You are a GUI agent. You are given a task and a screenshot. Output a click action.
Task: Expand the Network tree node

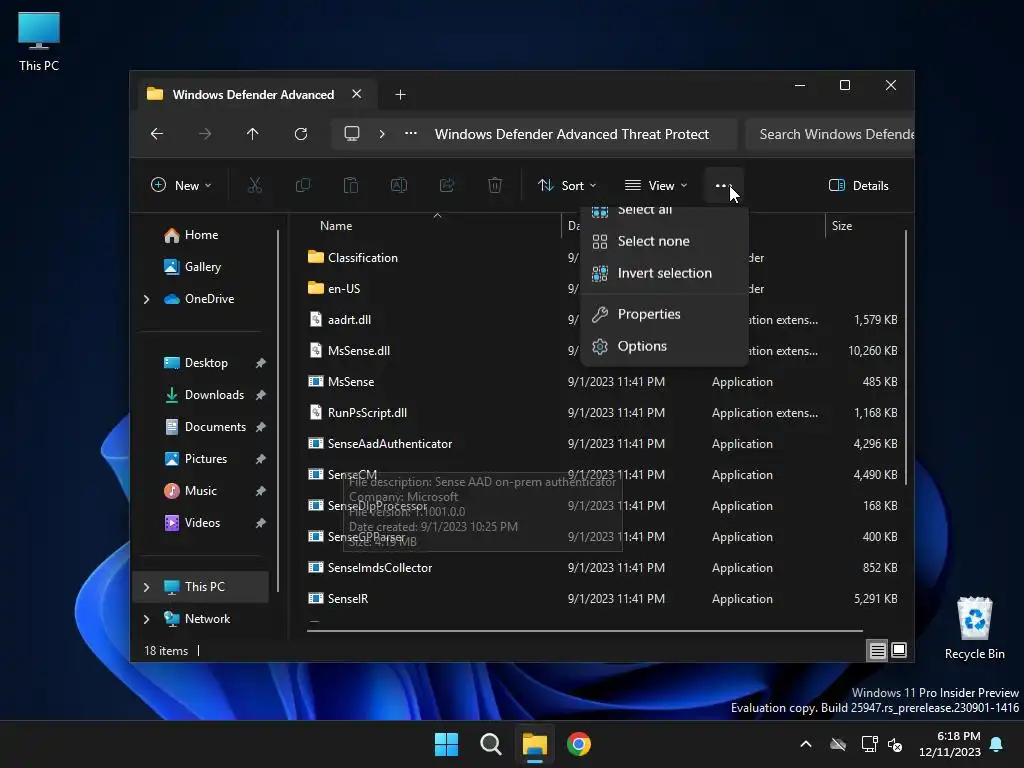(x=147, y=619)
